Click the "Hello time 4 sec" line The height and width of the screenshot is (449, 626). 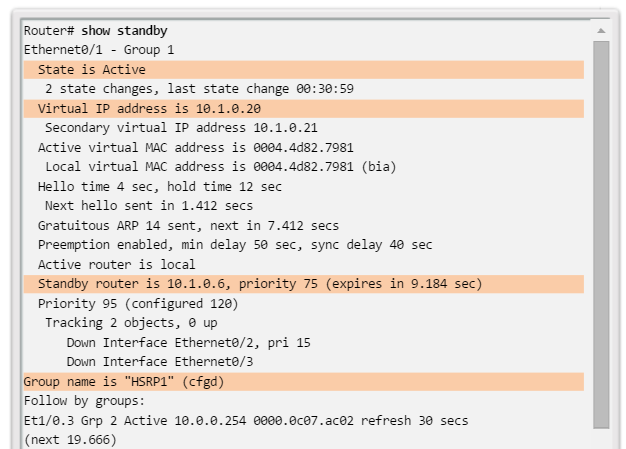pyautogui.click(x=160, y=186)
